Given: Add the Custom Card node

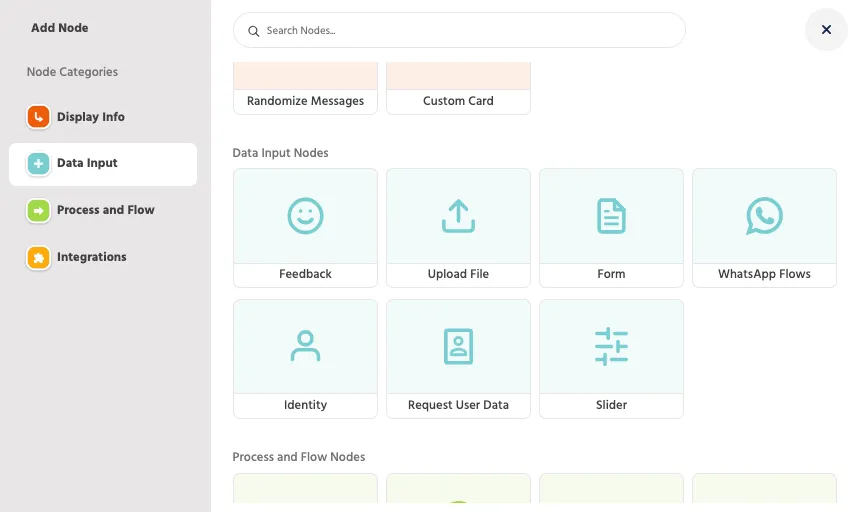Looking at the screenshot, I should (458, 88).
